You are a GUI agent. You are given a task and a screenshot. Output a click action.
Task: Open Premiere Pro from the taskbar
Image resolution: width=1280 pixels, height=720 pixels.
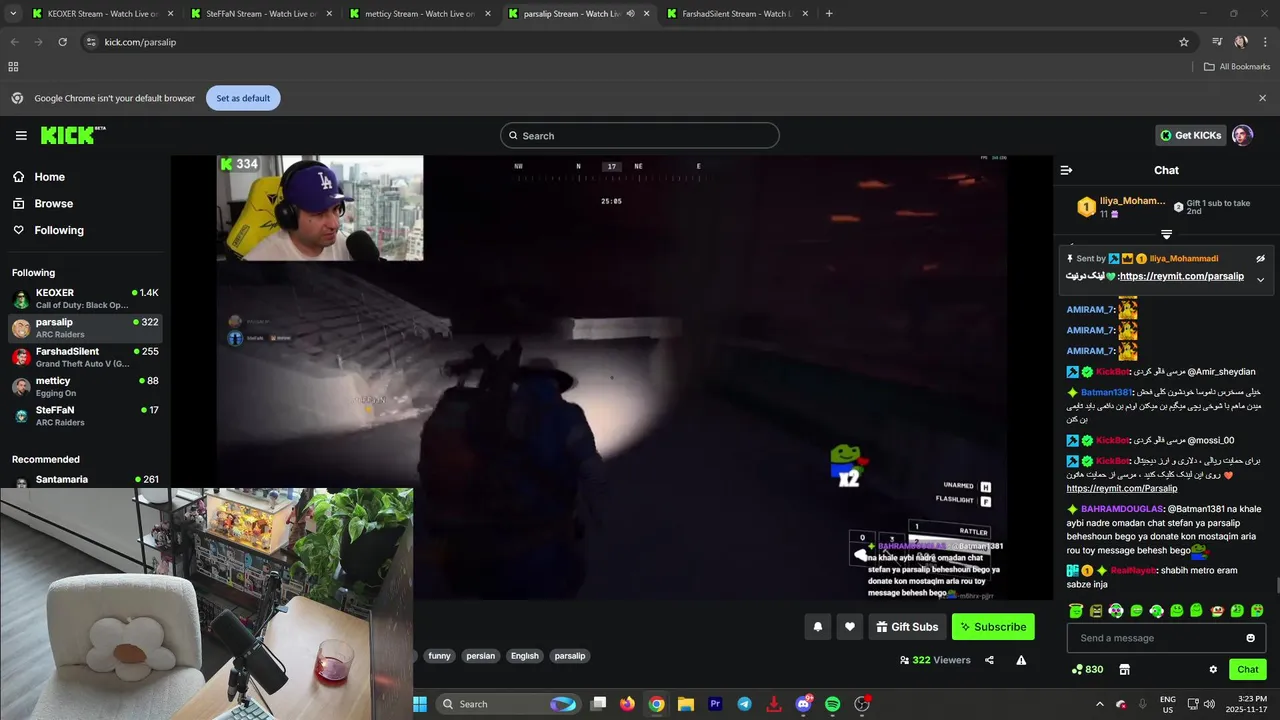[715, 704]
